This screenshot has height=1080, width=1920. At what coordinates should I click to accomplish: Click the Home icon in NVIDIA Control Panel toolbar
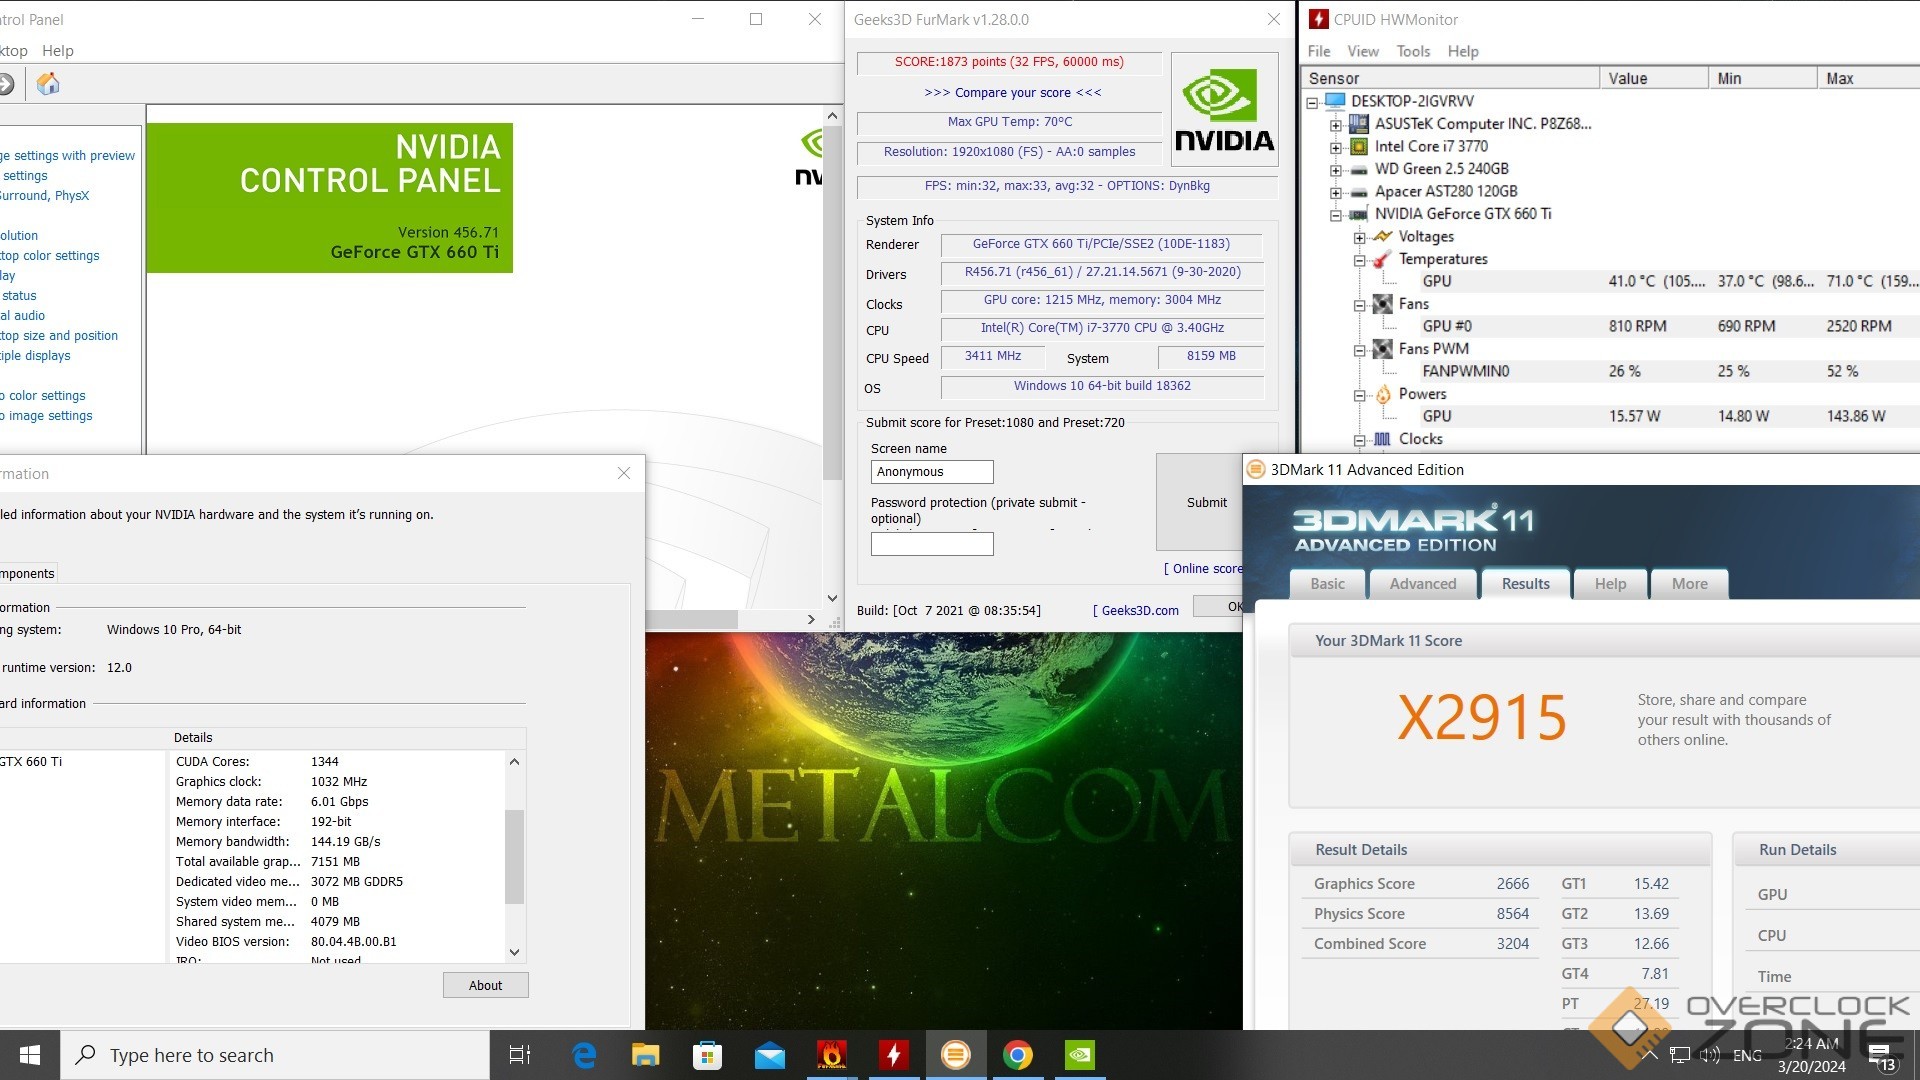coord(48,84)
